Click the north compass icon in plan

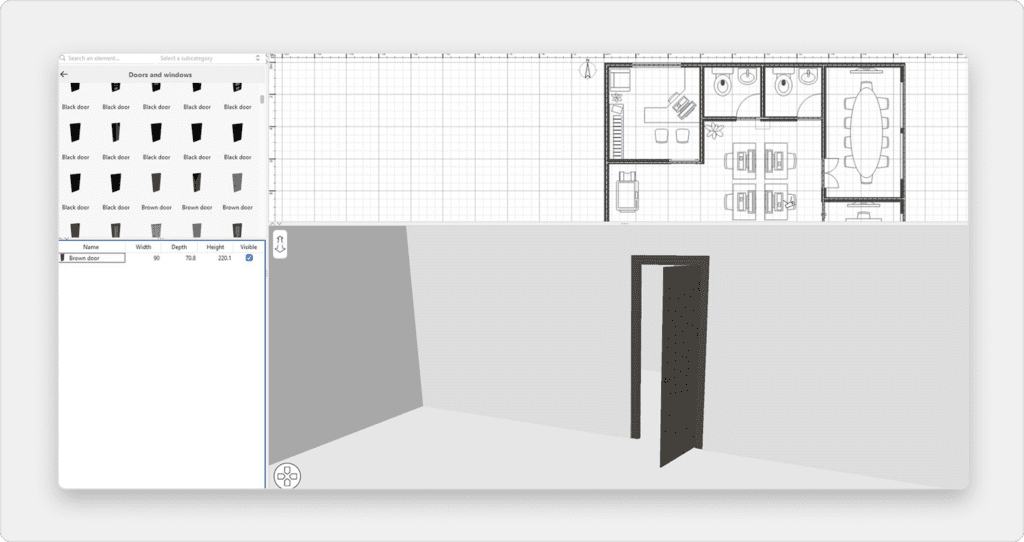588,68
